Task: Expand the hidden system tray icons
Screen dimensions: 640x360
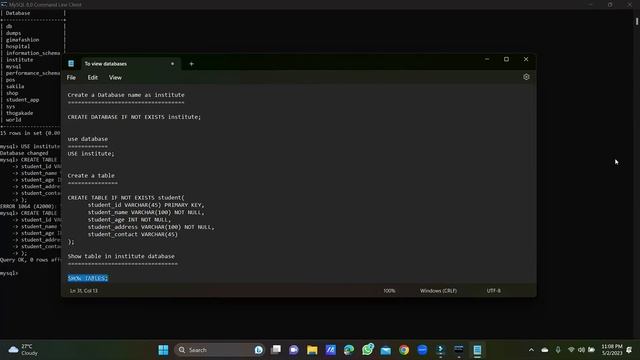Action: (531, 350)
